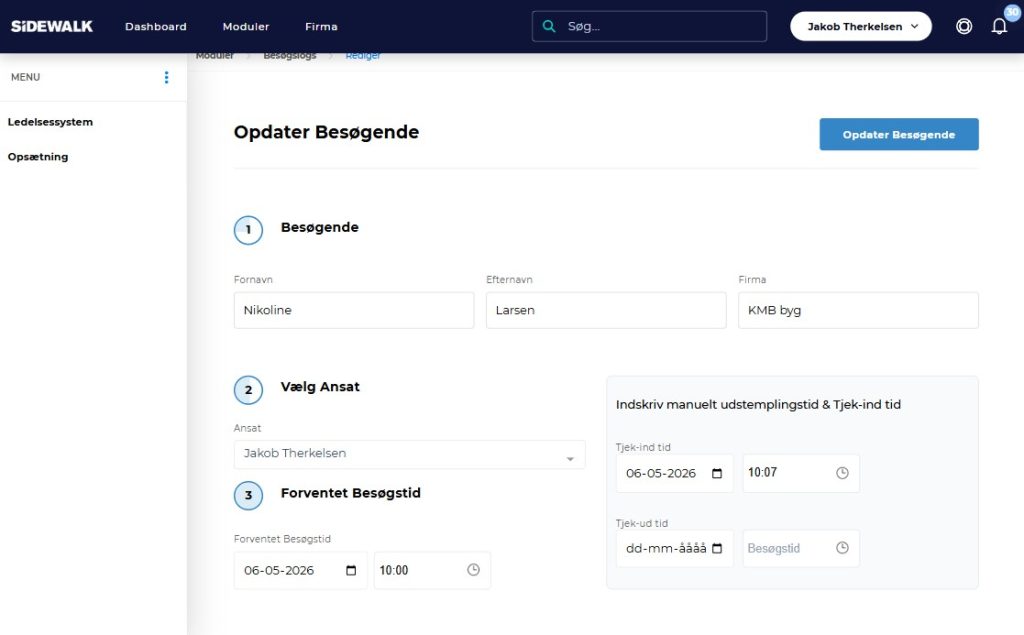
Task: Open the MENU three-dots options
Action: 167,77
